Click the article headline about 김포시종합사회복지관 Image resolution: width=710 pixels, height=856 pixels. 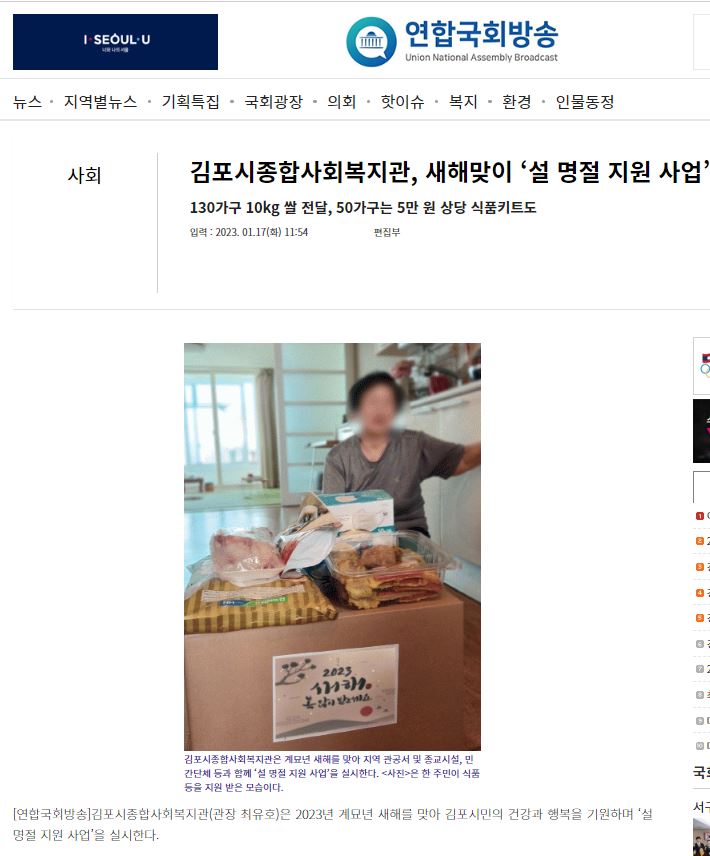tap(450, 171)
